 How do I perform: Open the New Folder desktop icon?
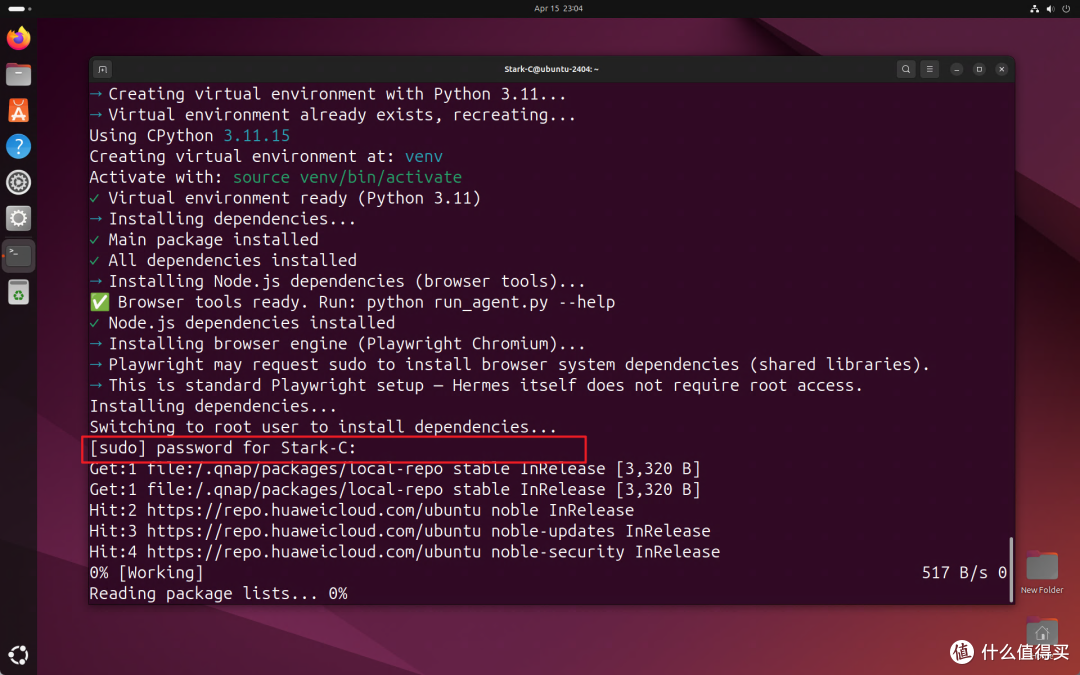[x=1041, y=572]
